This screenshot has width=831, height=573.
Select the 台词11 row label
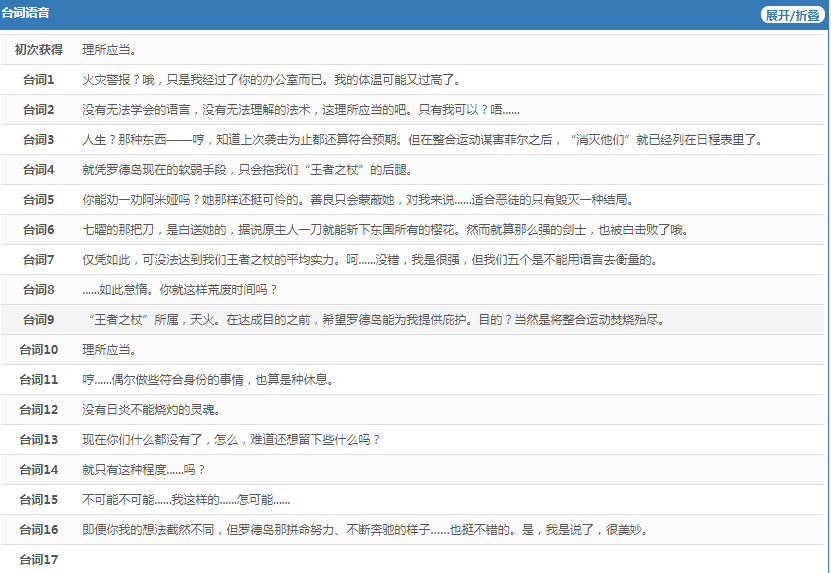coord(39,380)
